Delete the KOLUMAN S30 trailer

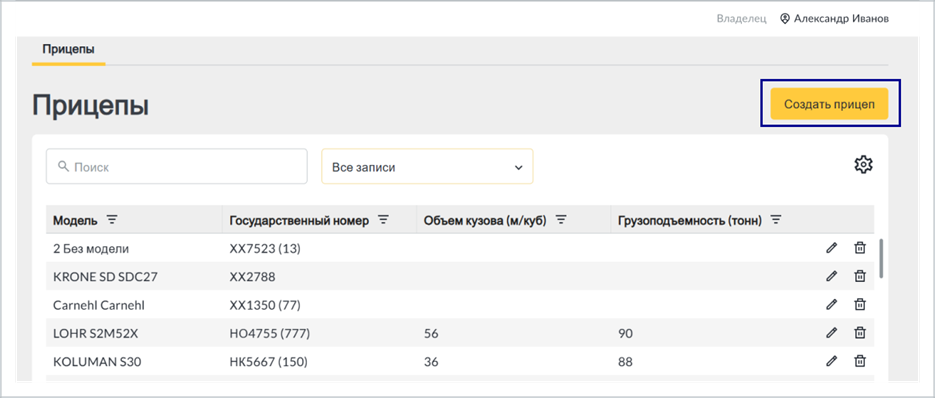(859, 360)
